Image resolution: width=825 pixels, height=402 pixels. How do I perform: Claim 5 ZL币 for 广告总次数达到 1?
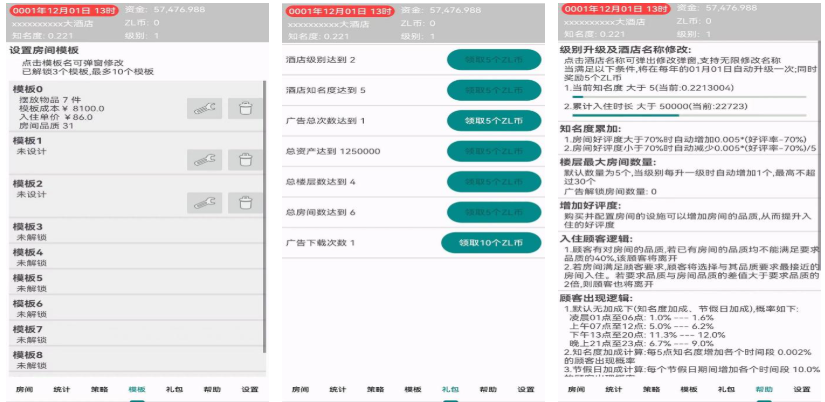coord(493,121)
